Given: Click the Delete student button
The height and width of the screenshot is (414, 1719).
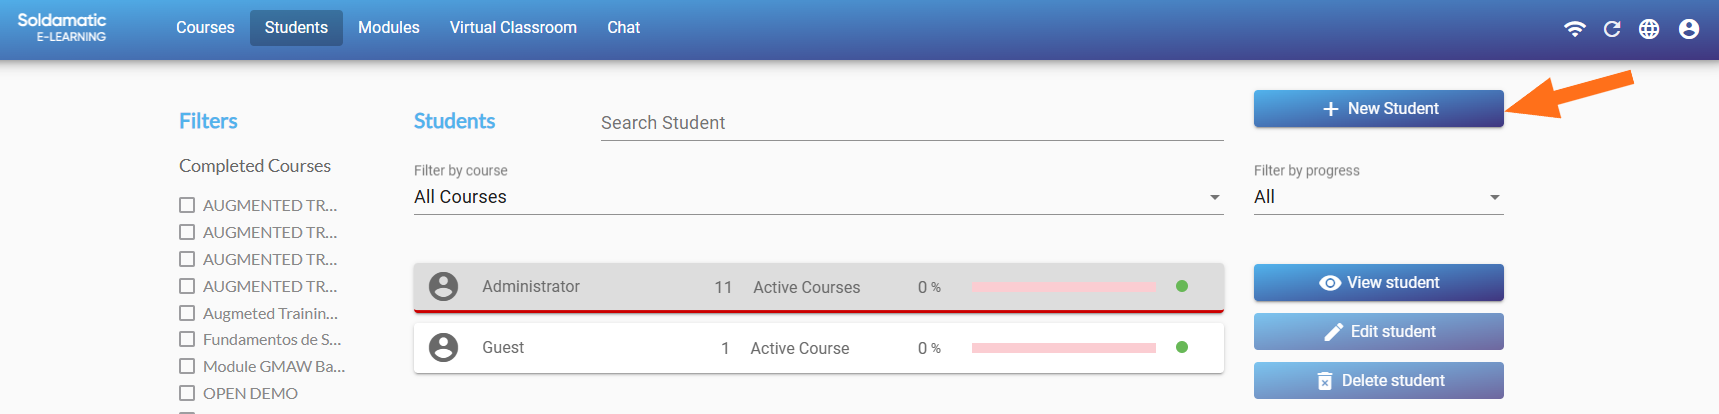Looking at the screenshot, I should point(1378,381).
